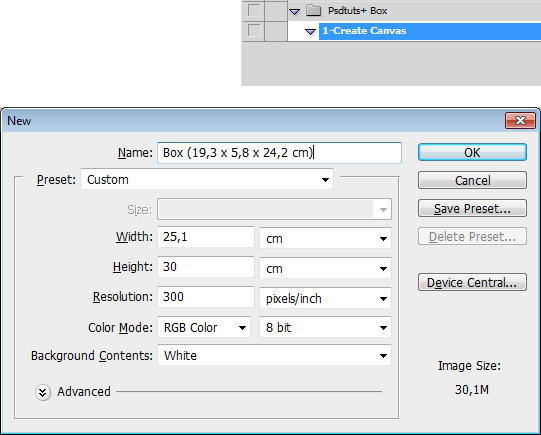The height and width of the screenshot is (435, 541).
Task: Open the RGB Color mode dropdown
Action: pyautogui.click(x=204, y=327)
